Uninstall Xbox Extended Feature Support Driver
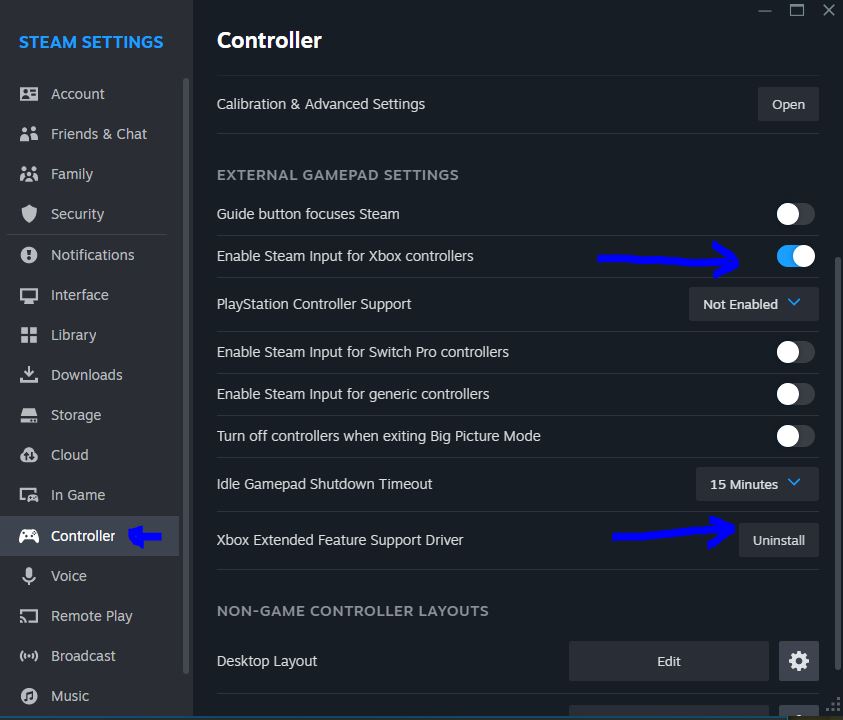Viewport: 843px width, 720px height. [x=778, y=540]
